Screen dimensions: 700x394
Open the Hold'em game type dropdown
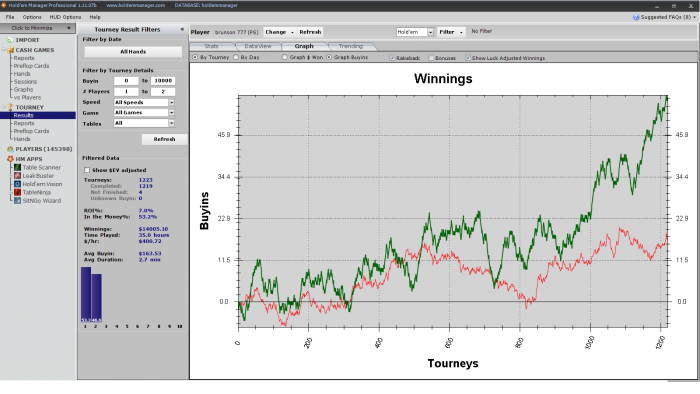point(430,32)
